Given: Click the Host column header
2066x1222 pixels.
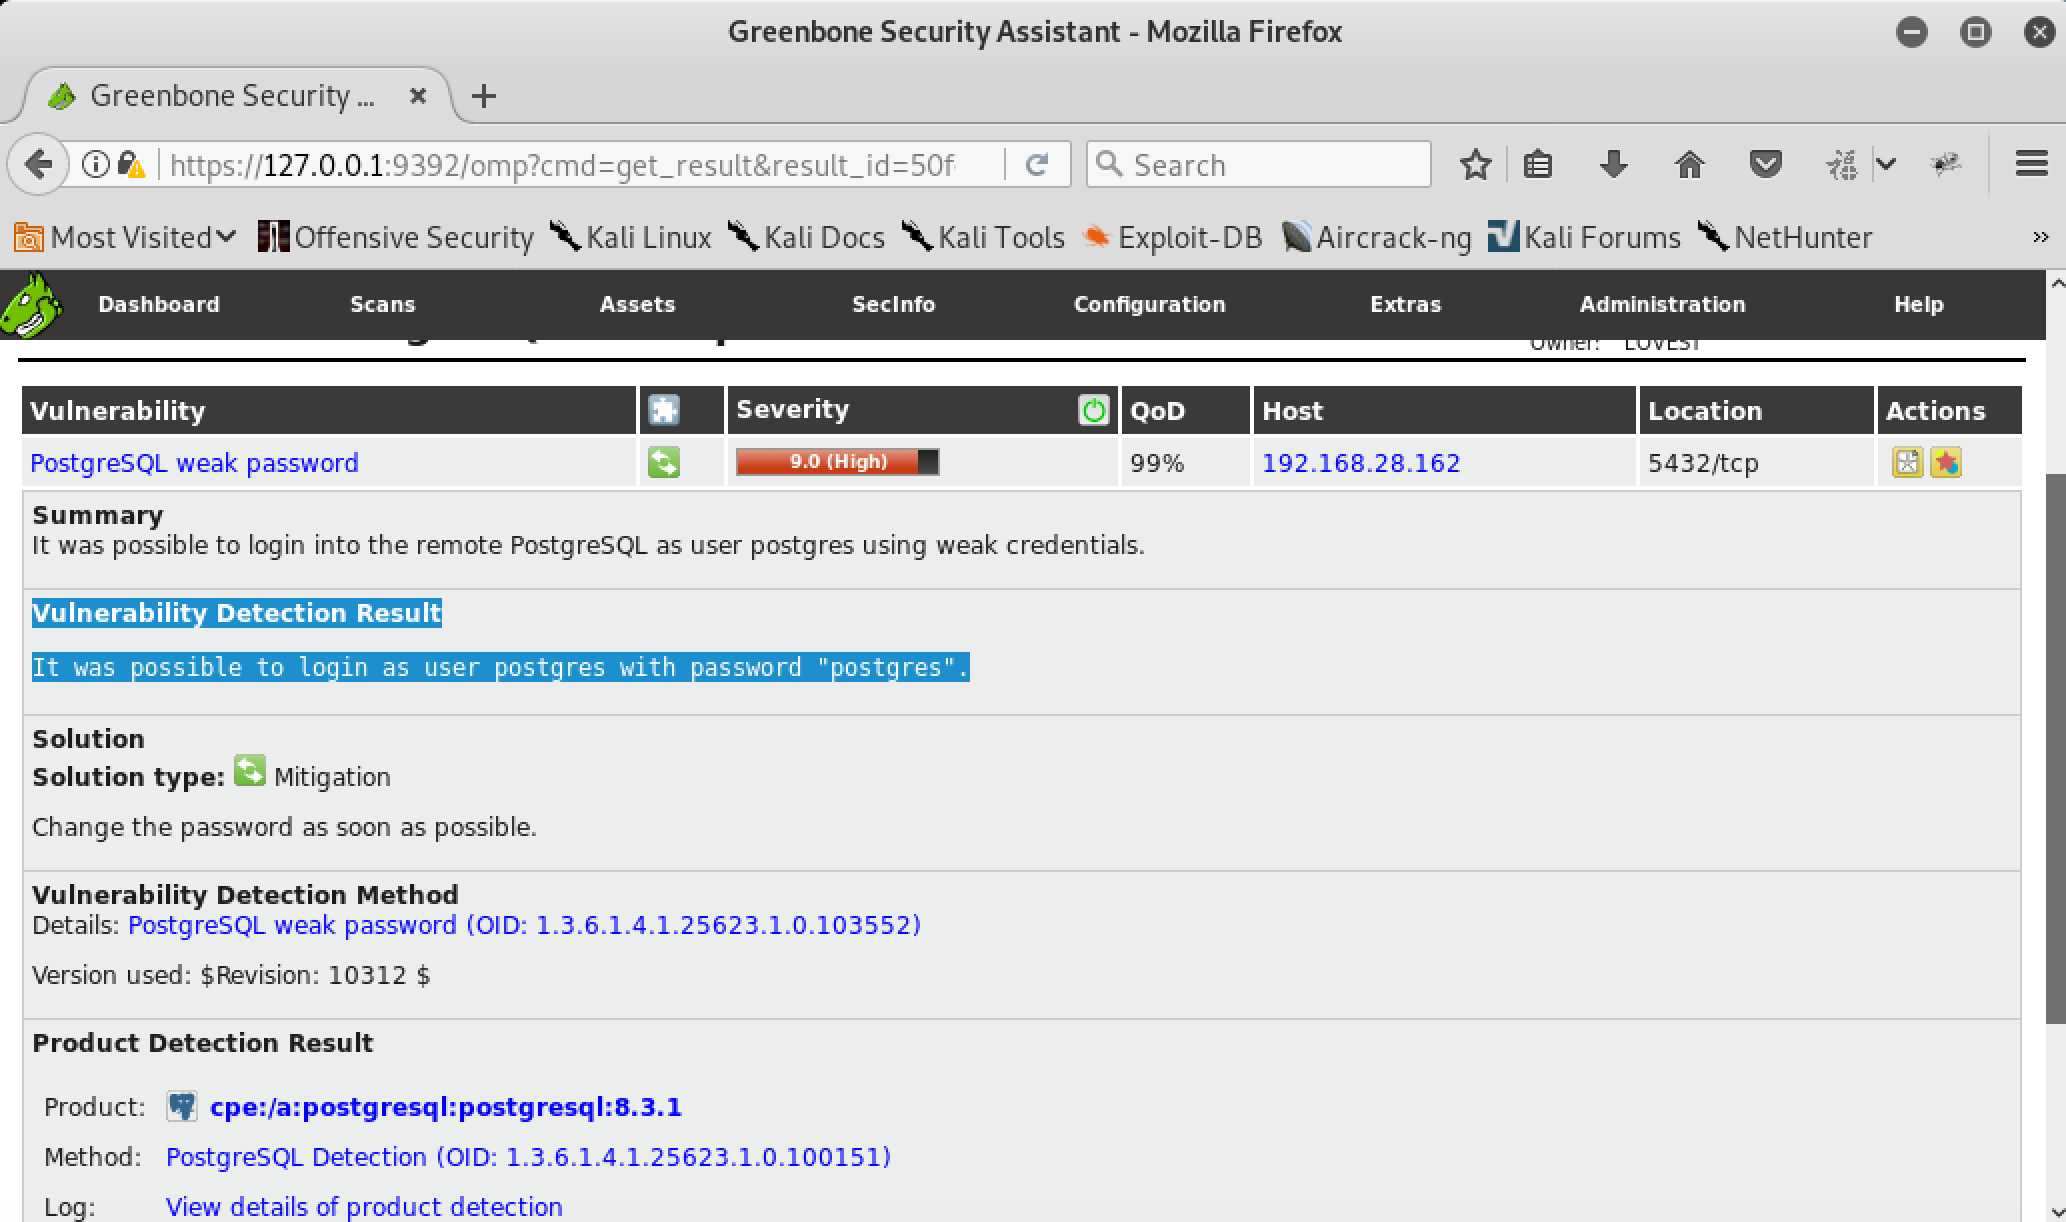Looking at the screenshot, I should click(x=1292, y=410).
